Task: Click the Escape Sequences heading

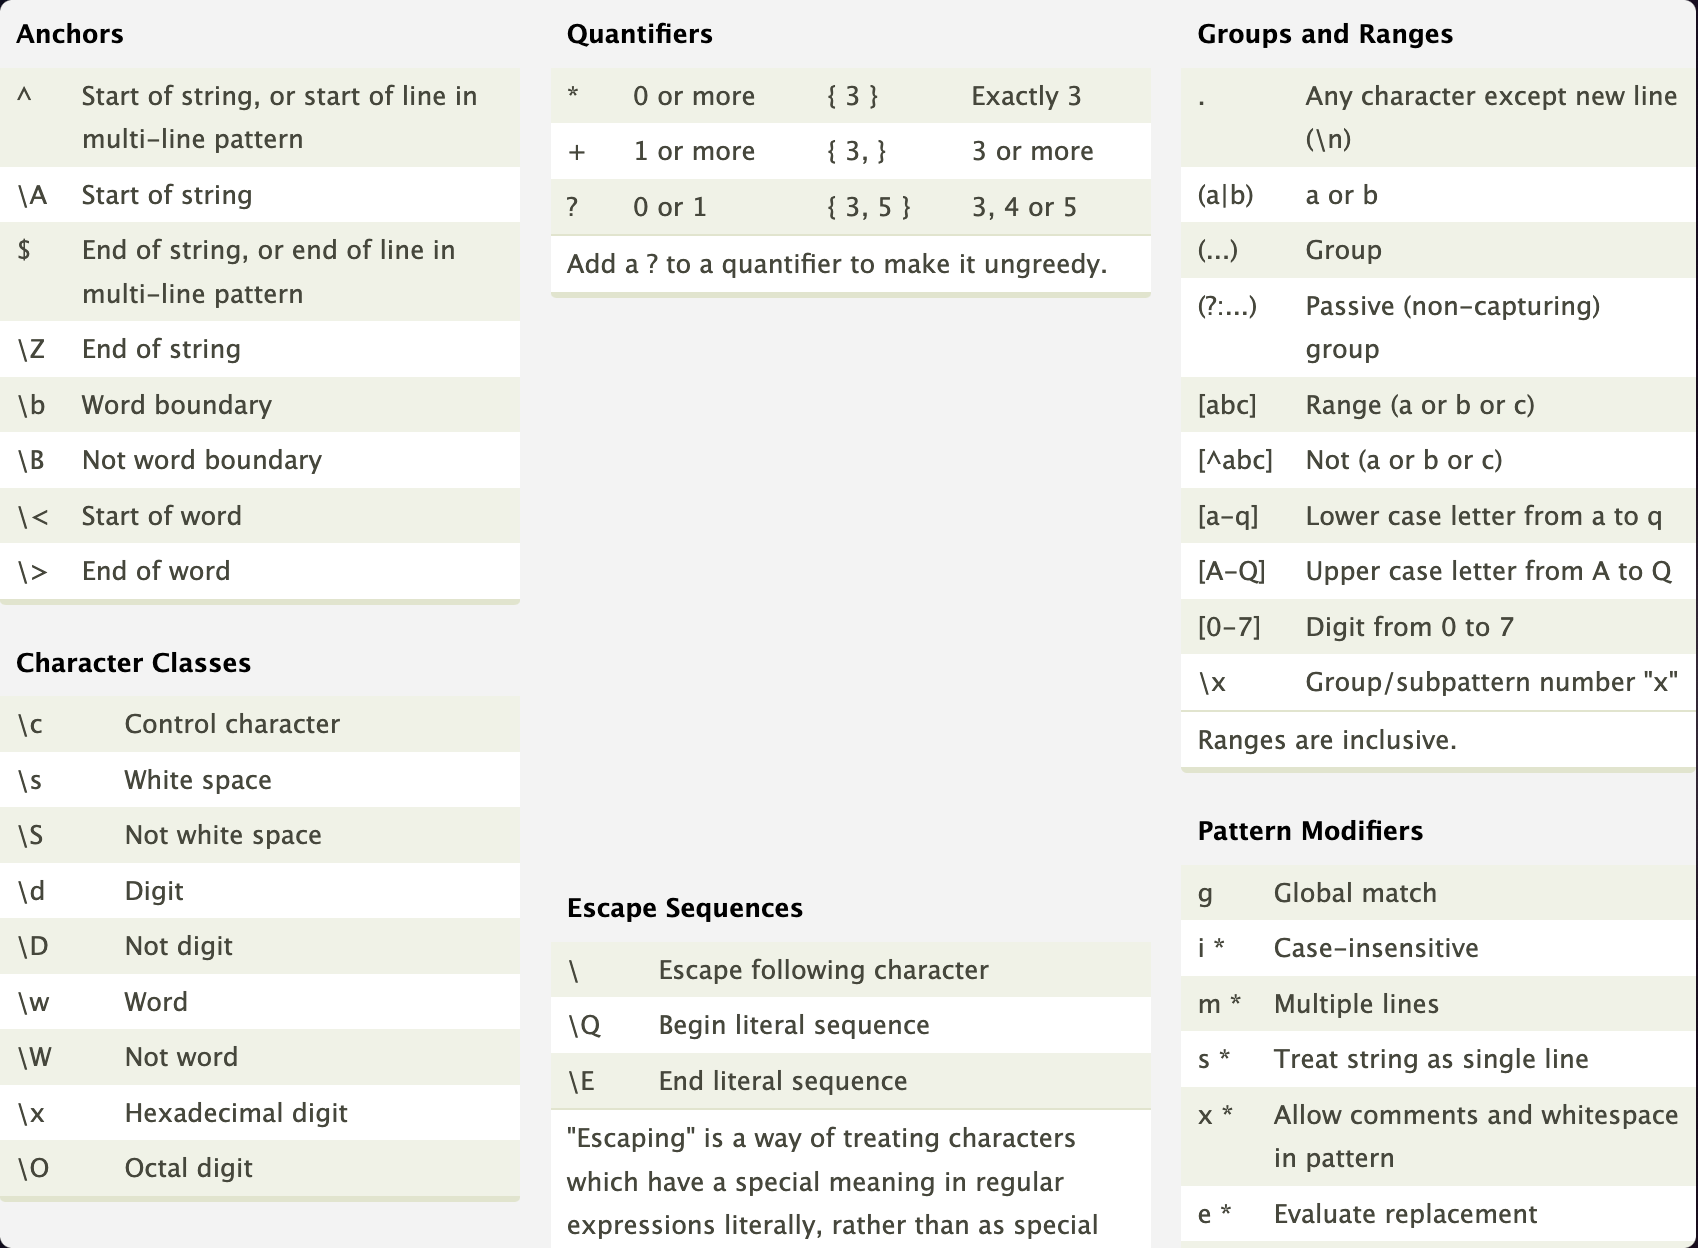Action: click(x=684, y=908)
